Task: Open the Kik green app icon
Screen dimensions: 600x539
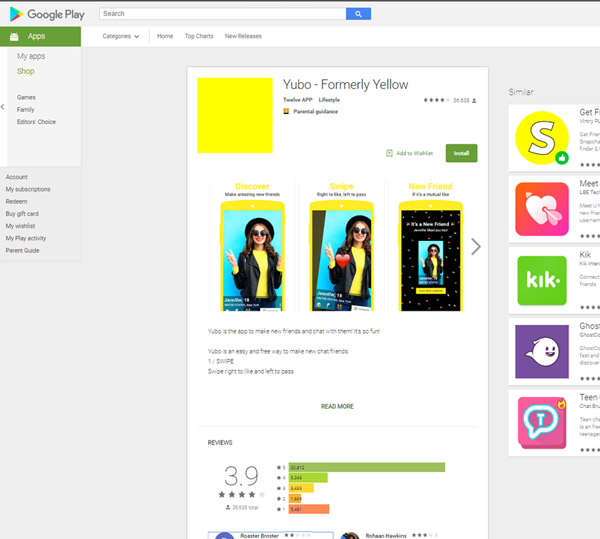Action: click(542, 280)
